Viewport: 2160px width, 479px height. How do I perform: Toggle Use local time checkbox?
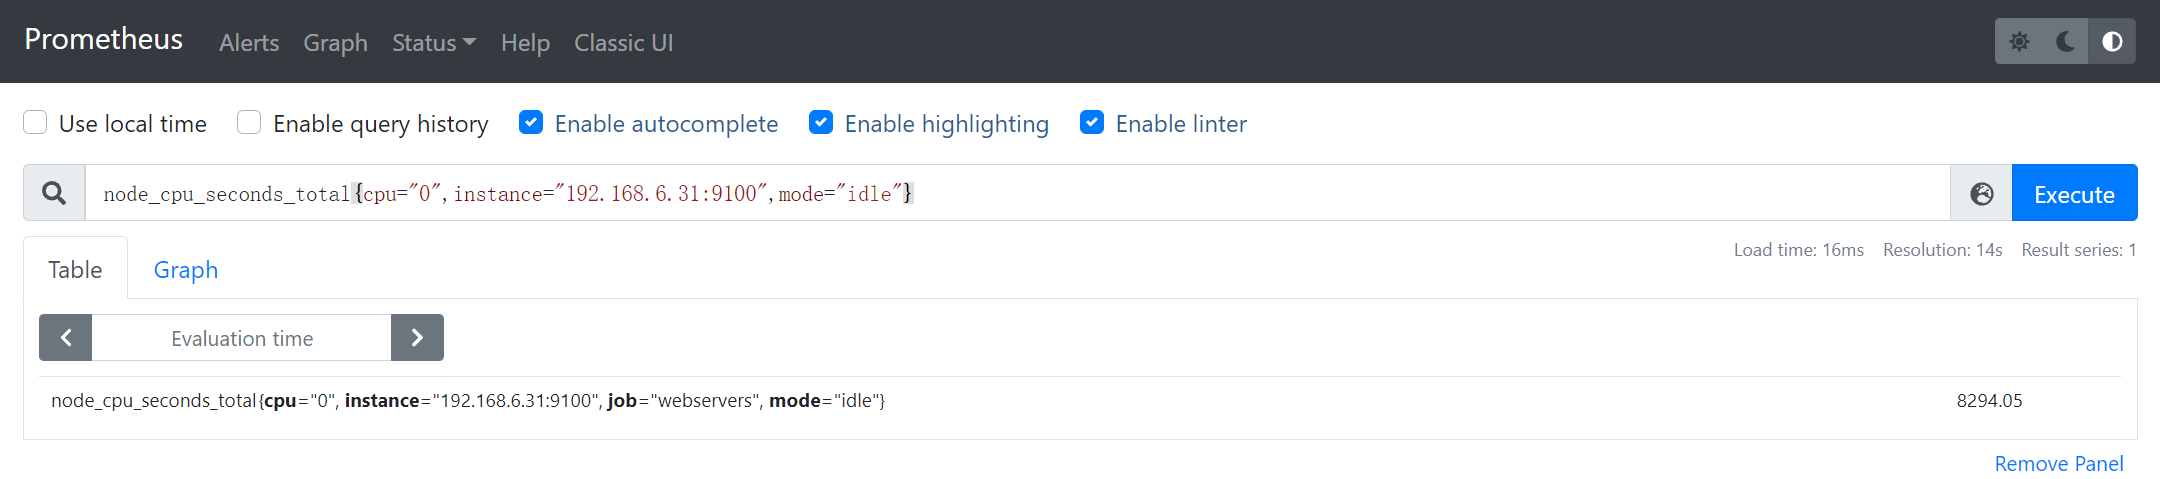35,122
